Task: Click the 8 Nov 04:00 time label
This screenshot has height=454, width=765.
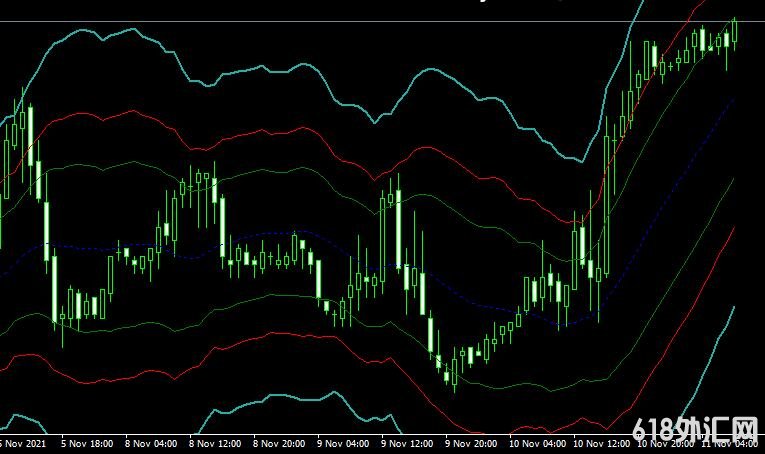Action: click(153, 443)
